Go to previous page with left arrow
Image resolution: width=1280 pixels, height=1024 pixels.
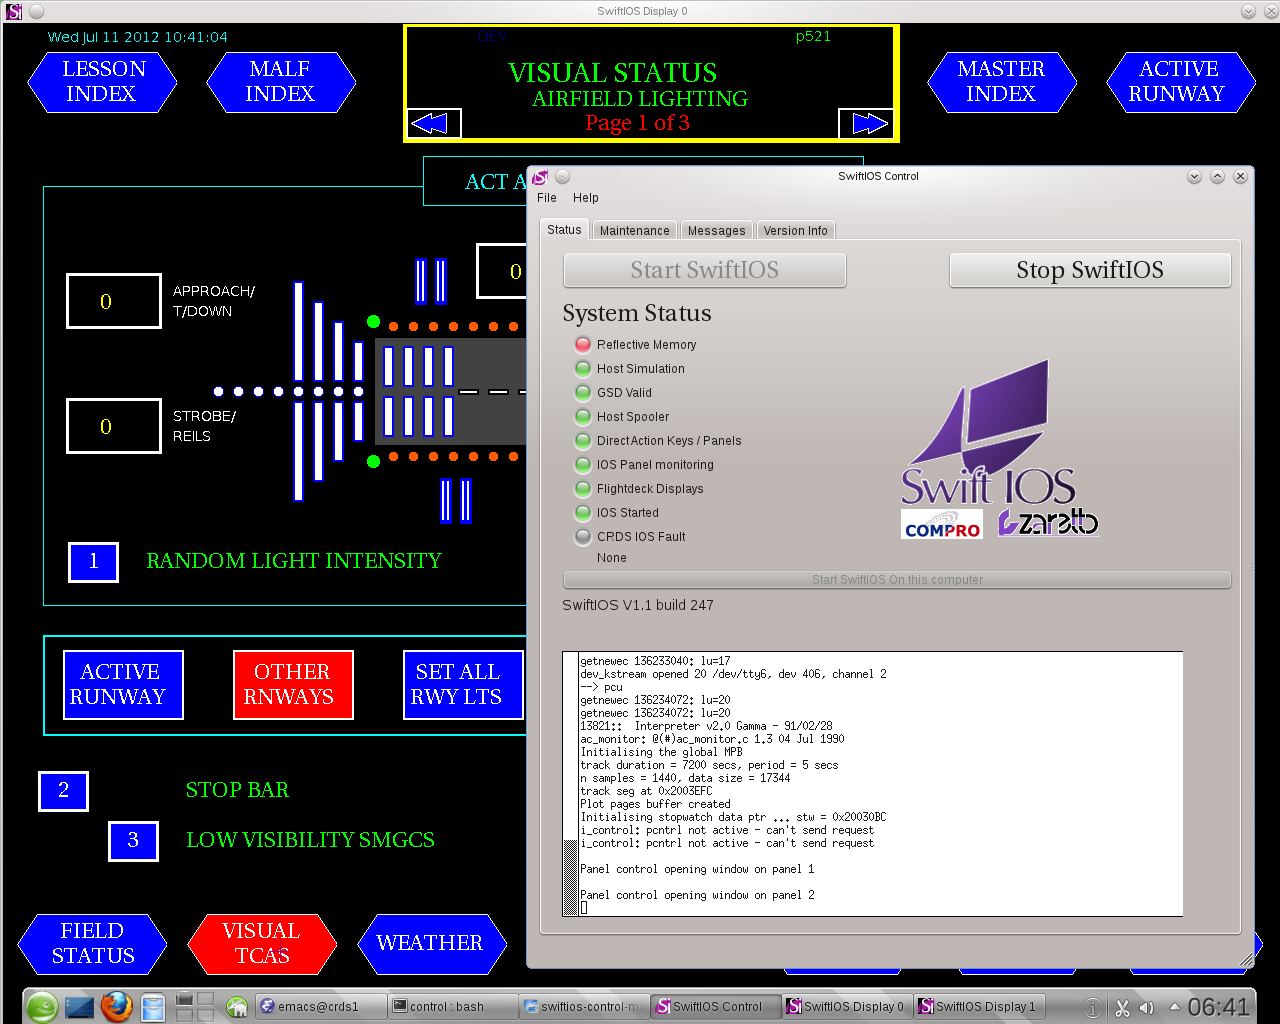[x=434, y=123]
